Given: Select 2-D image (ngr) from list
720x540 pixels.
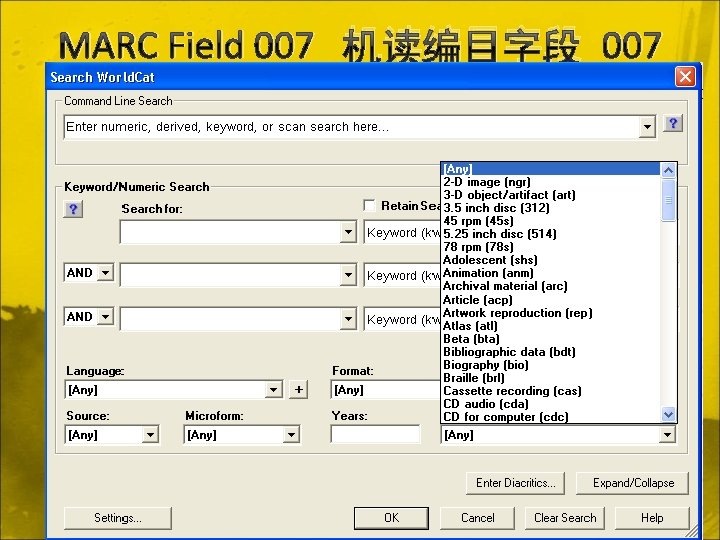Looking at the screenshot, I should [x=551, y=182].
